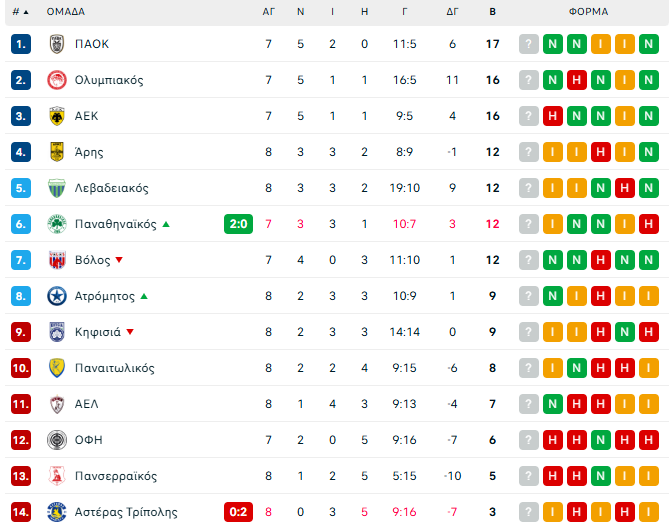Image resolution: width=671 pixels, height=529 pixels.
Task: Click the red H form box for ΑΕΚ
Action: (x=553, y=116)
